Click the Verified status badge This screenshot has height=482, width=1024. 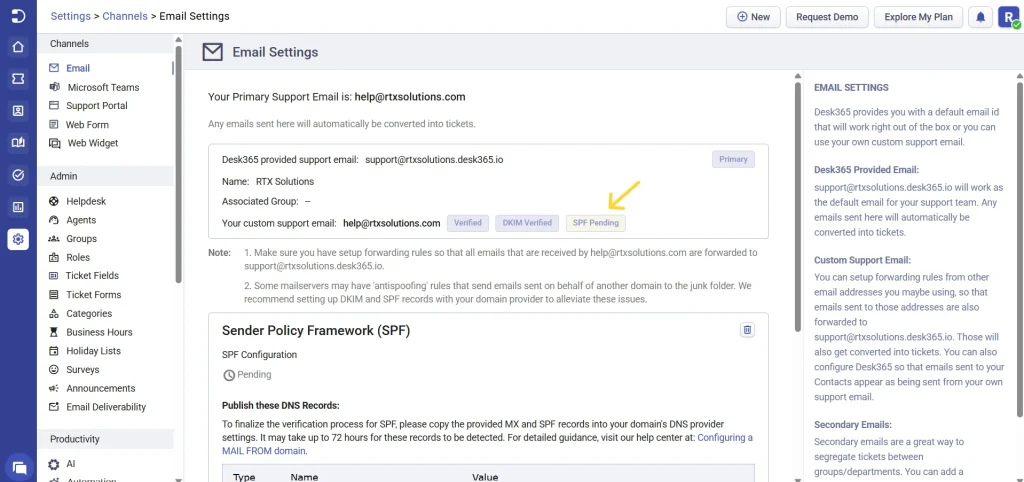click(x=468, y=223)
